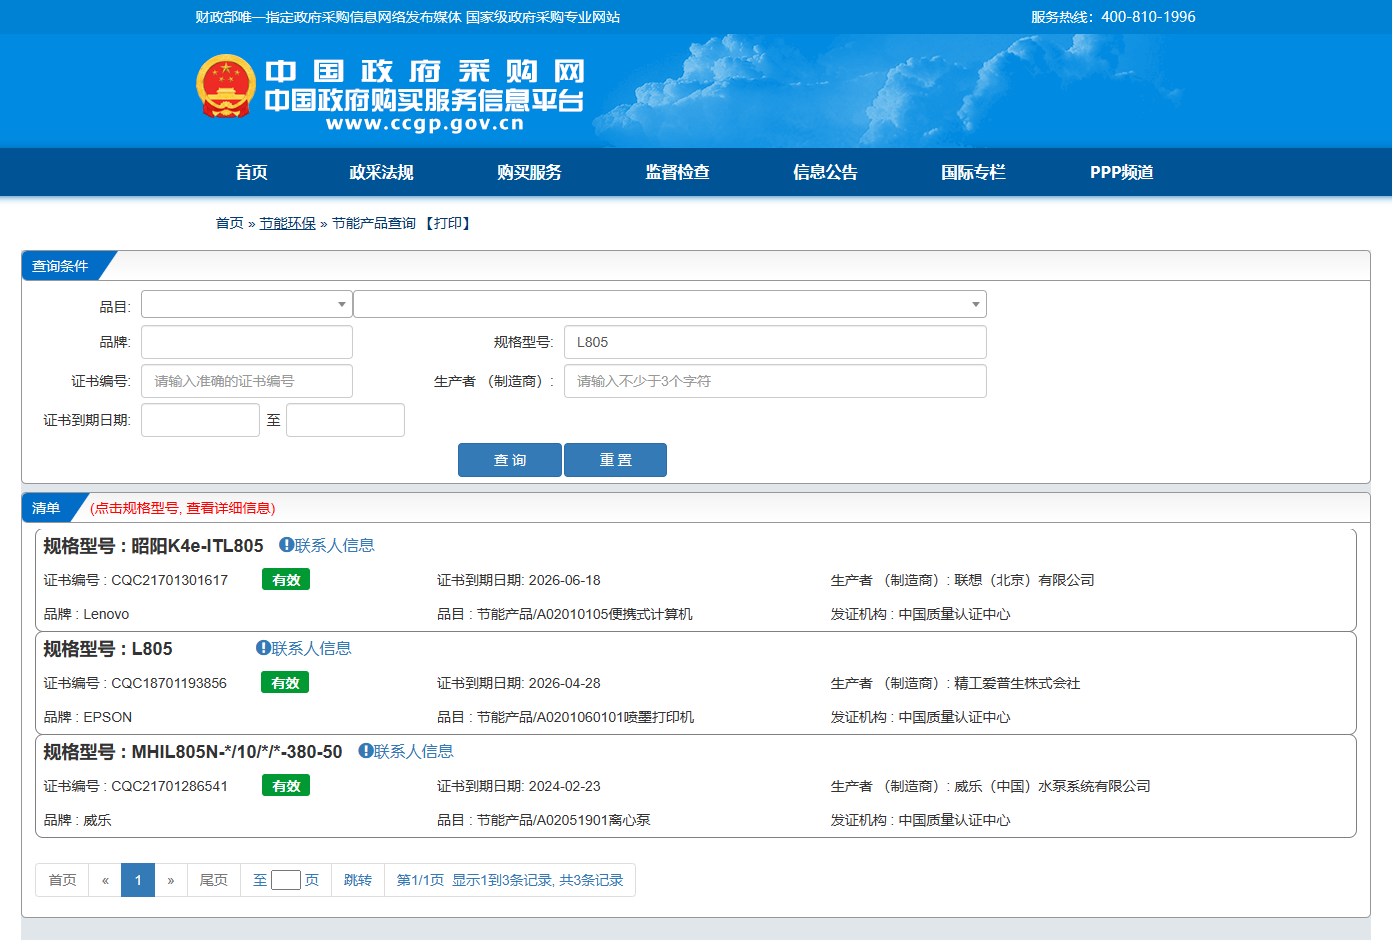Click info icon beside MHIL805N contact link
This screenshot has width=1392, height=940.
coord(366,751)
